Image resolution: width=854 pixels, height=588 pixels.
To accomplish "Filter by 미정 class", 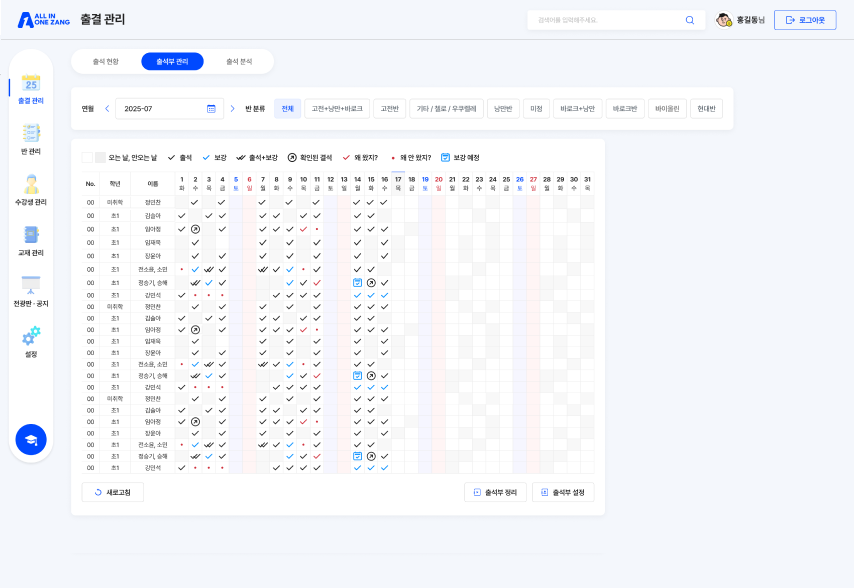I will (536, 109).
